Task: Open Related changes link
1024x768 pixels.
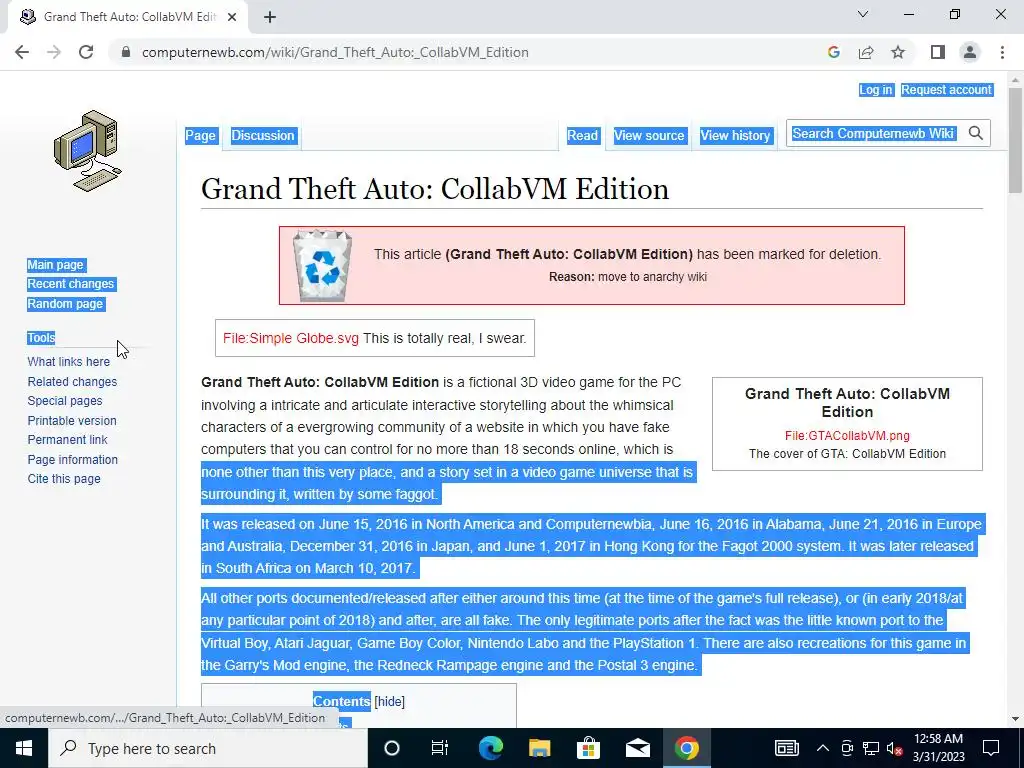Action: 72,381
